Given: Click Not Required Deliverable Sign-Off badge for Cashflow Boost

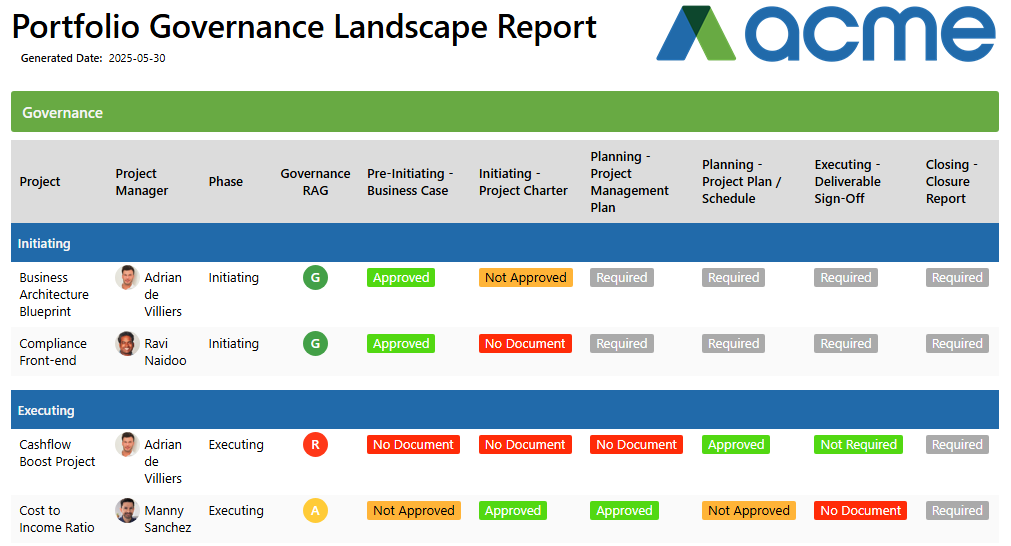Looking at the screenshot, I should click(858, 445).
